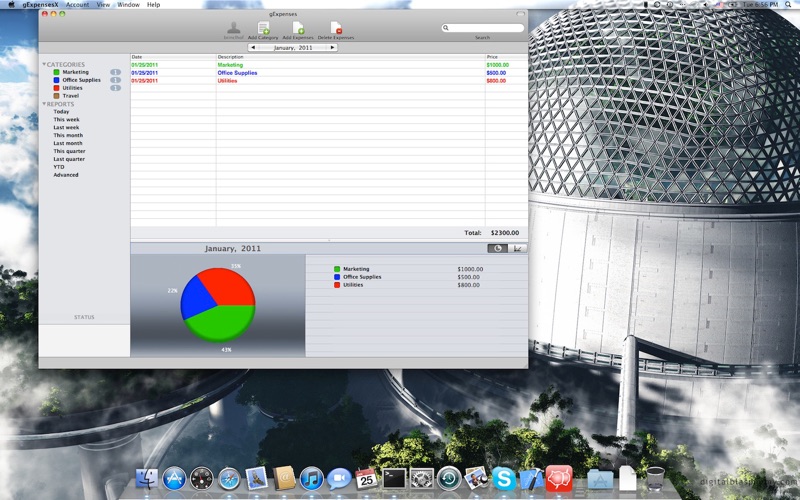Go to the previous month
The height and width of the screenshot is (500, 800).
click(253, 47)
